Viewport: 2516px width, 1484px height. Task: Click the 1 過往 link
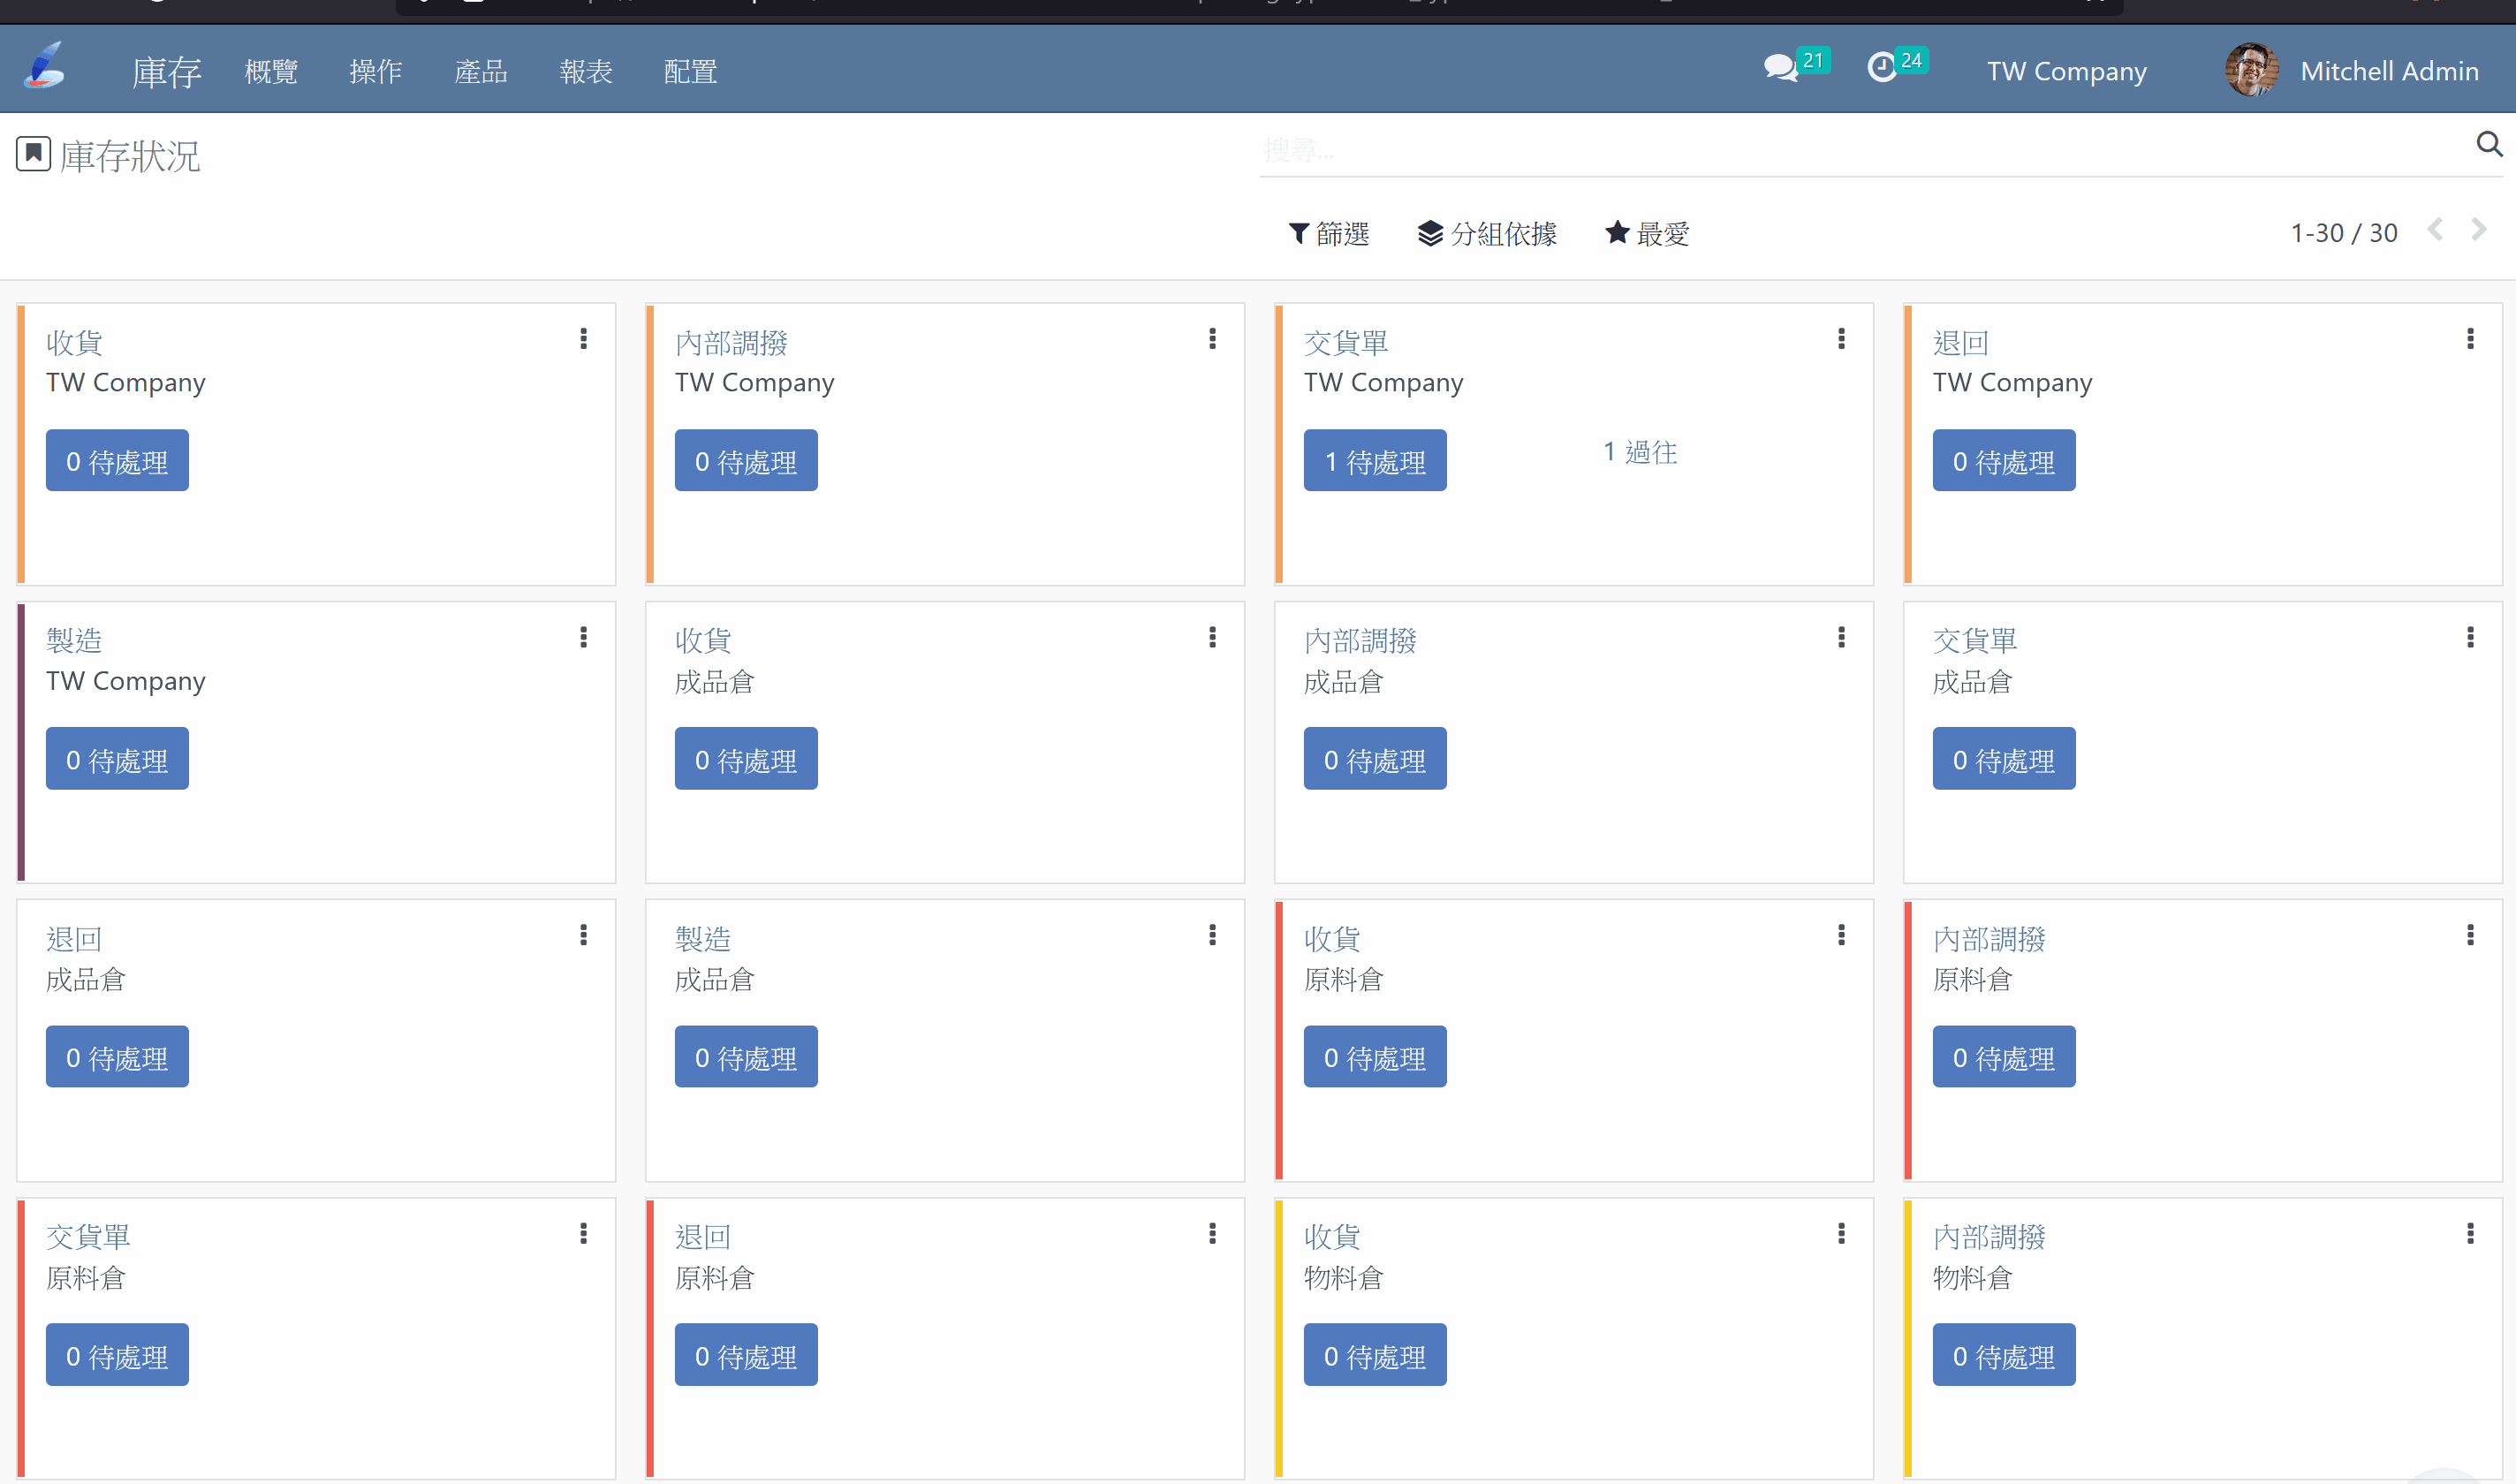(1640, 452)
